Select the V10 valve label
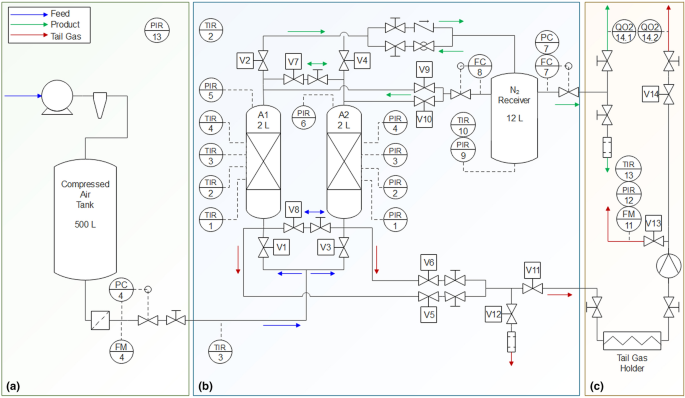This screenshot has width=685, height=398. [x=424, y=119]
